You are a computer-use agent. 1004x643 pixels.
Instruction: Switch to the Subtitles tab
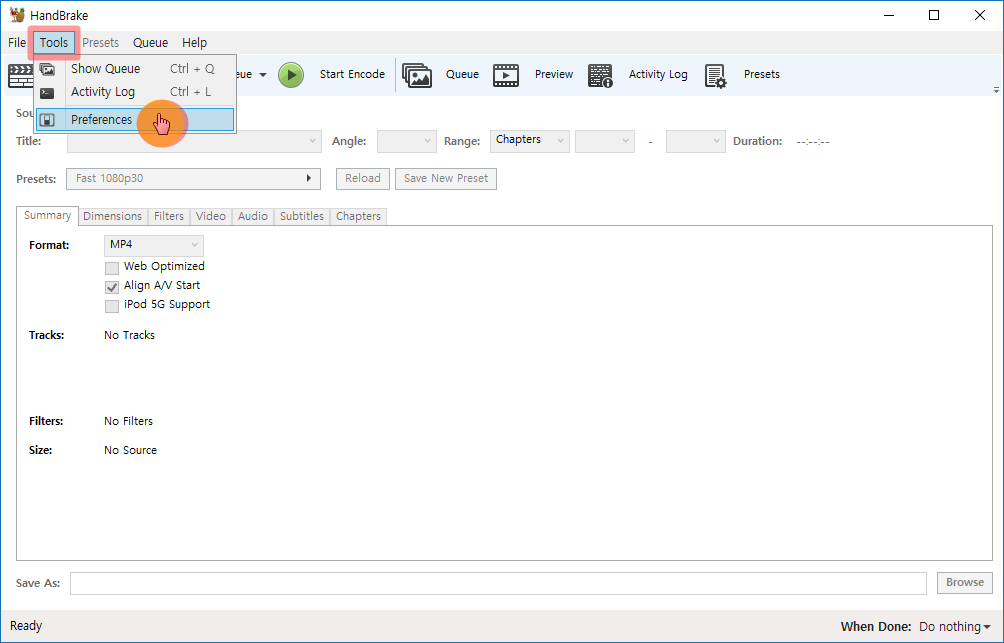point(302,216)
